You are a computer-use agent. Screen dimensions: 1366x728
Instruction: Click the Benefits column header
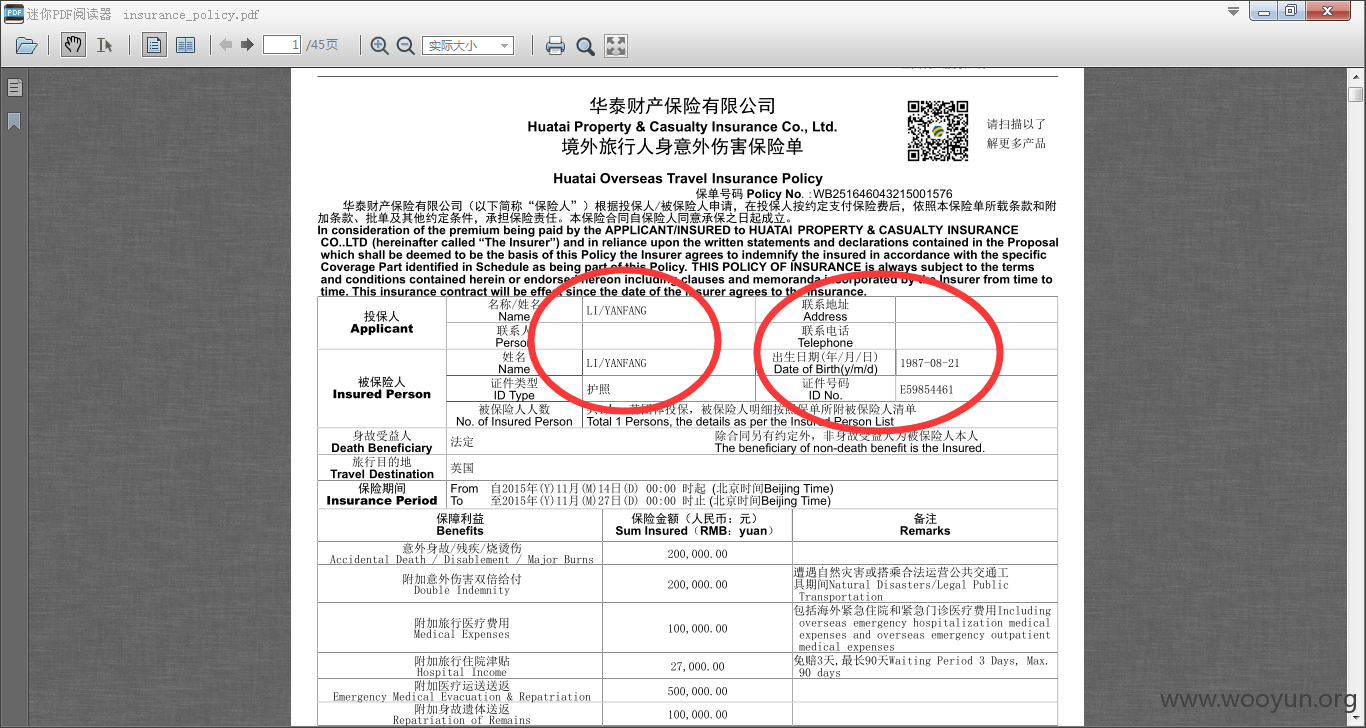(x=460, y=525)
